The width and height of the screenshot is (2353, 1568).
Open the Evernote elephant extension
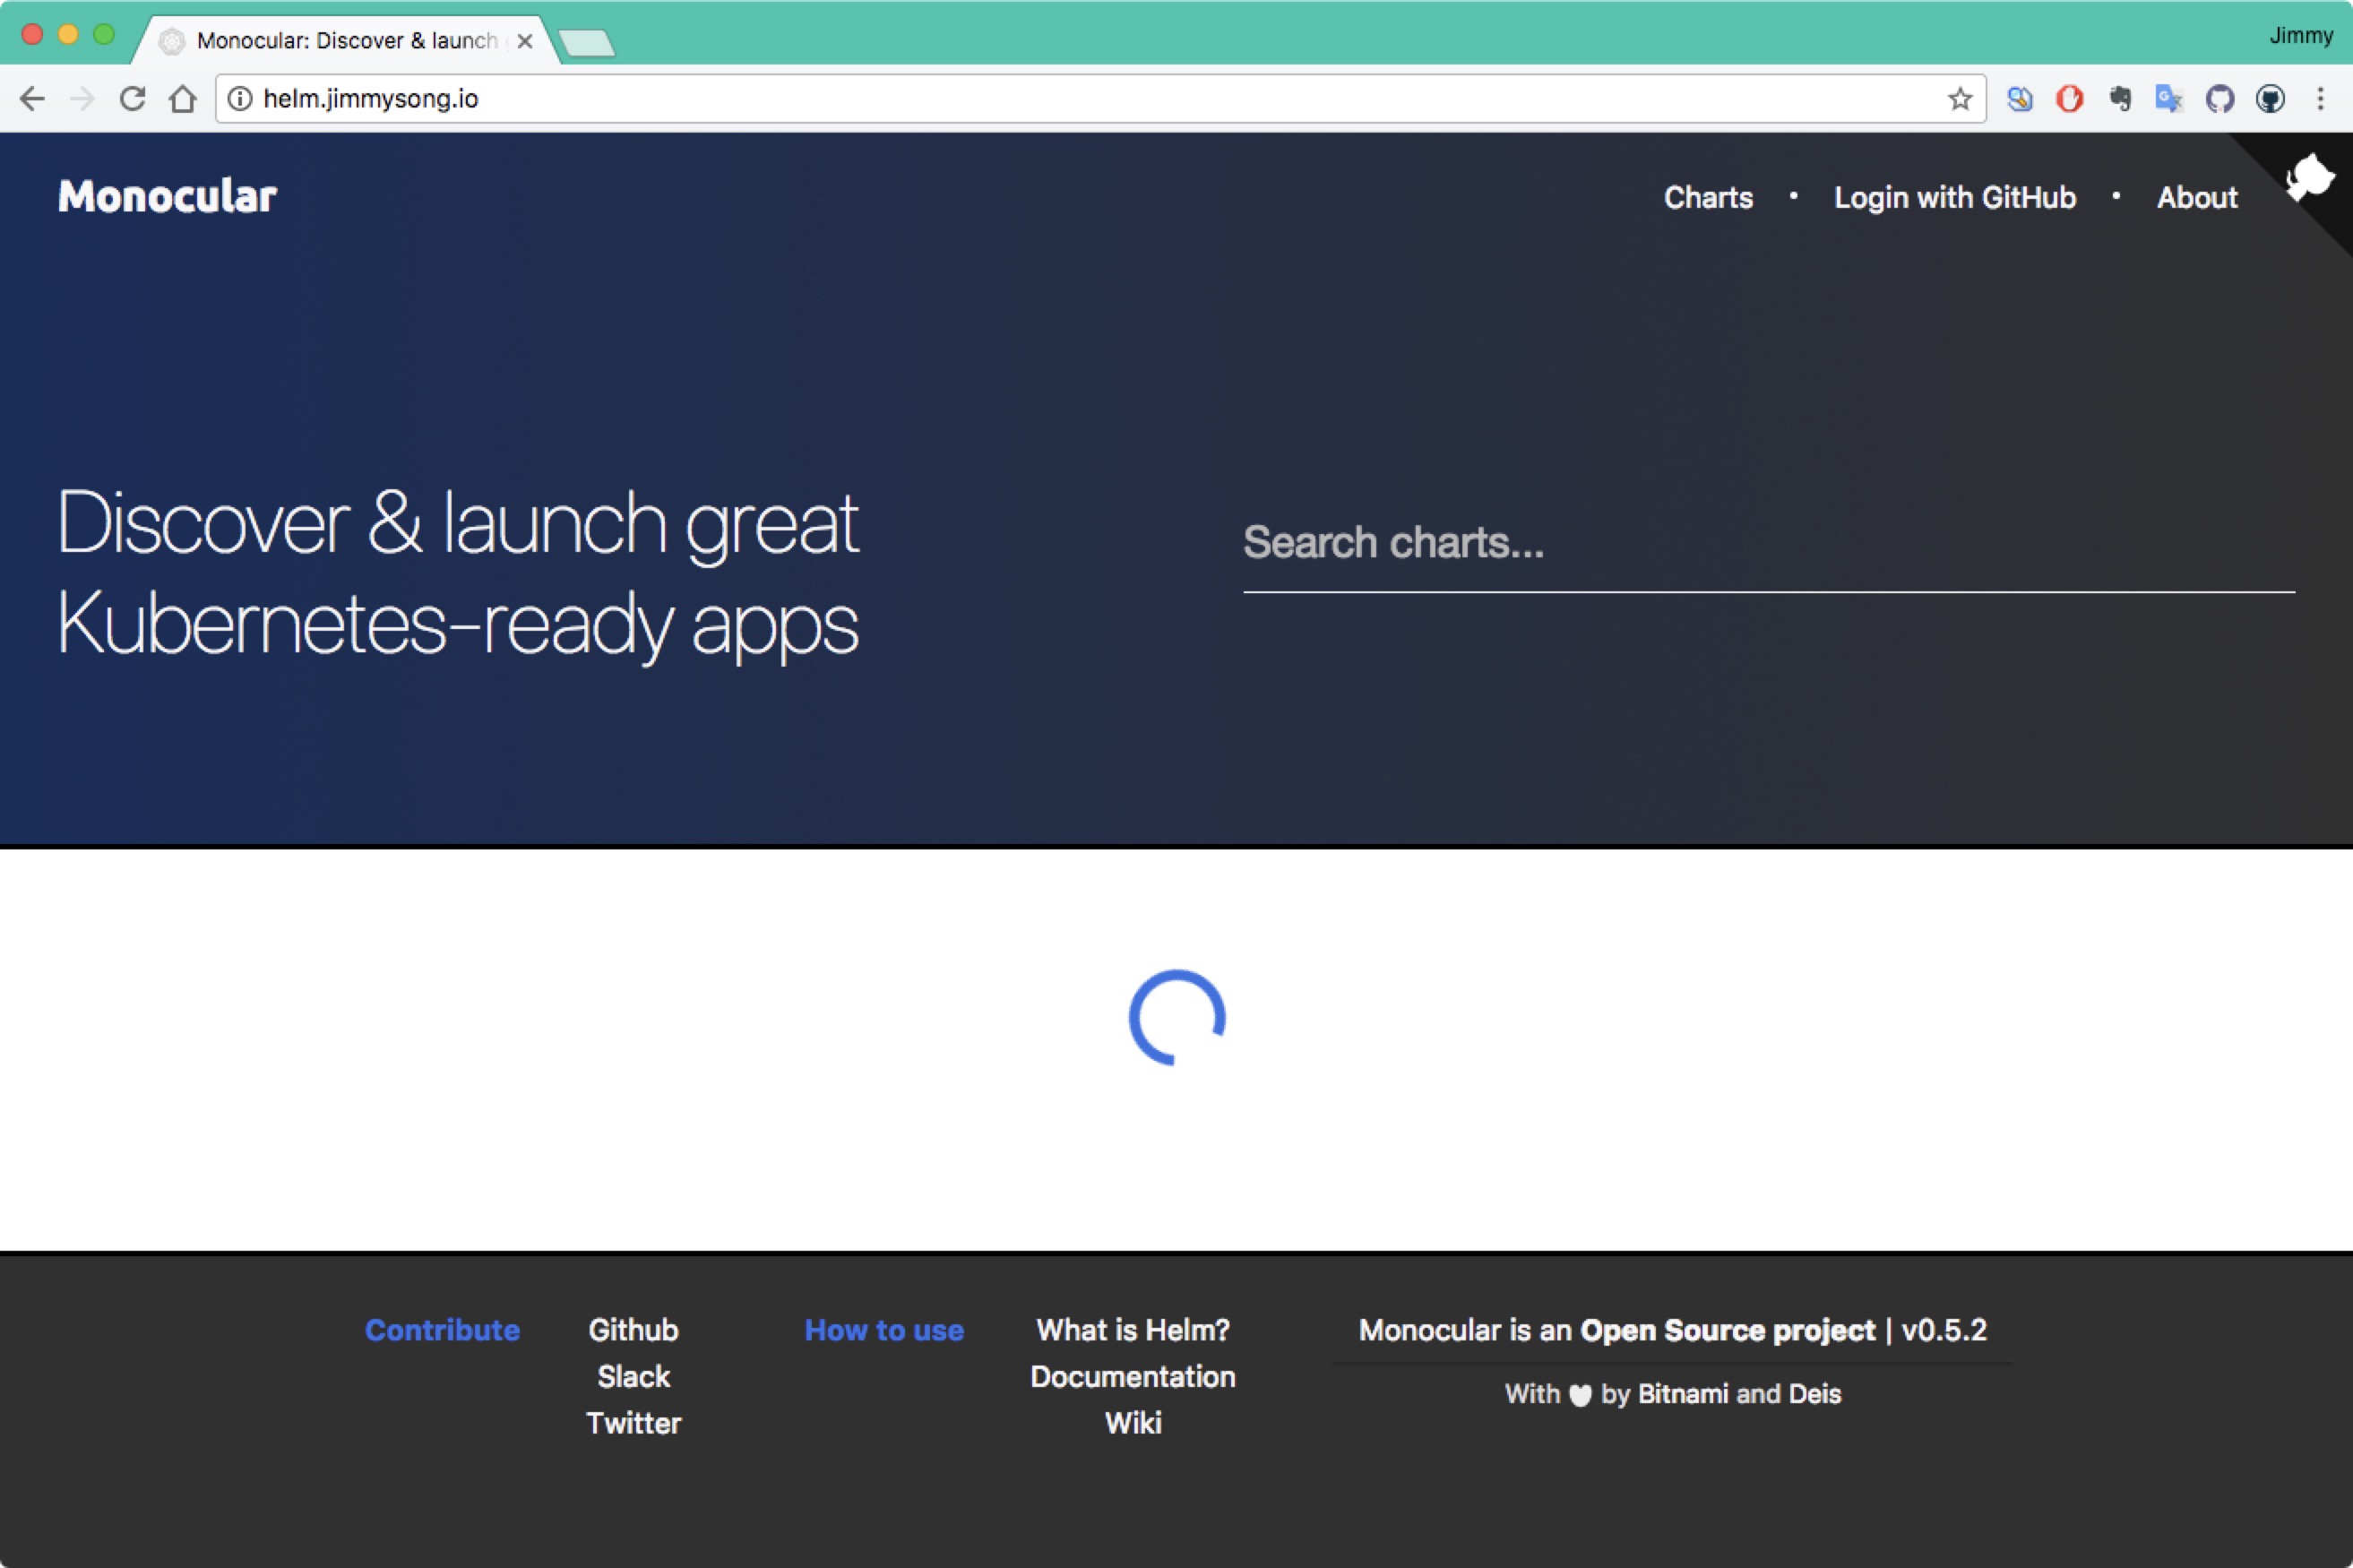coord(2119,99)
